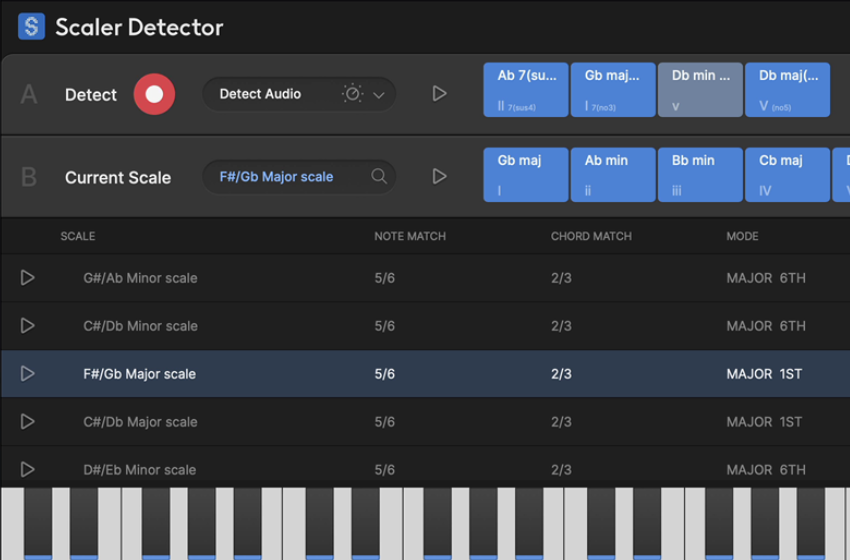Viewport: 850px width, 560px height.
Task: Preview the D#/Eb Minor scale
Action: (28, 469)
